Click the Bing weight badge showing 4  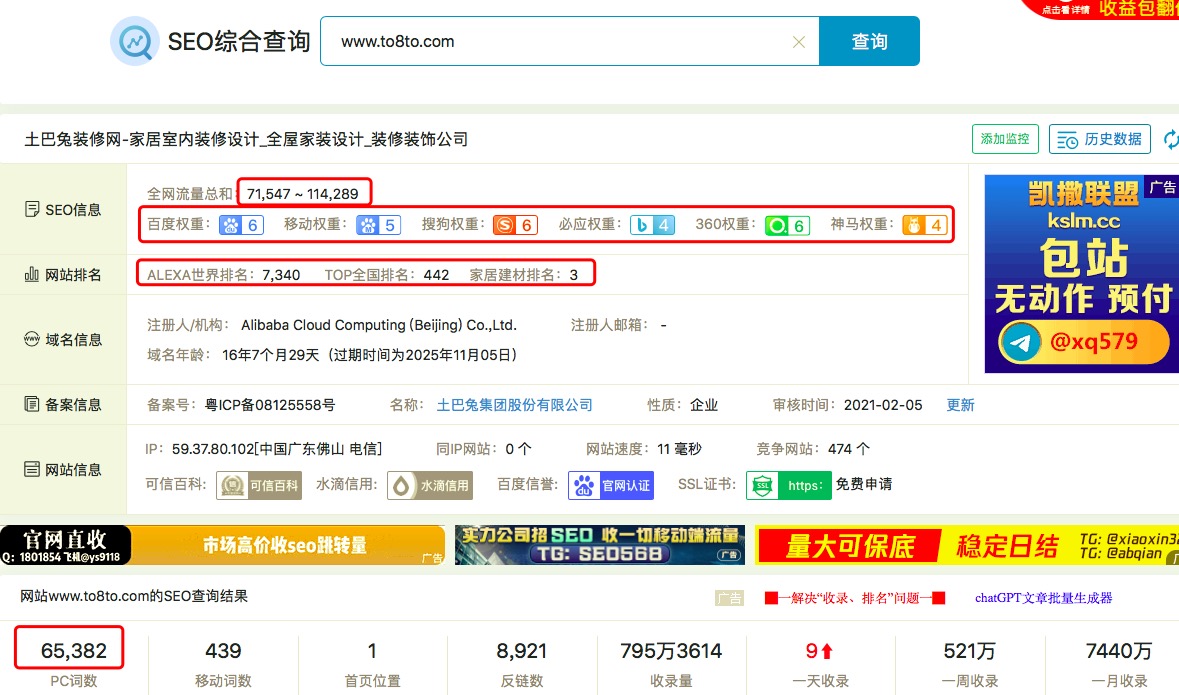point(652,225)
